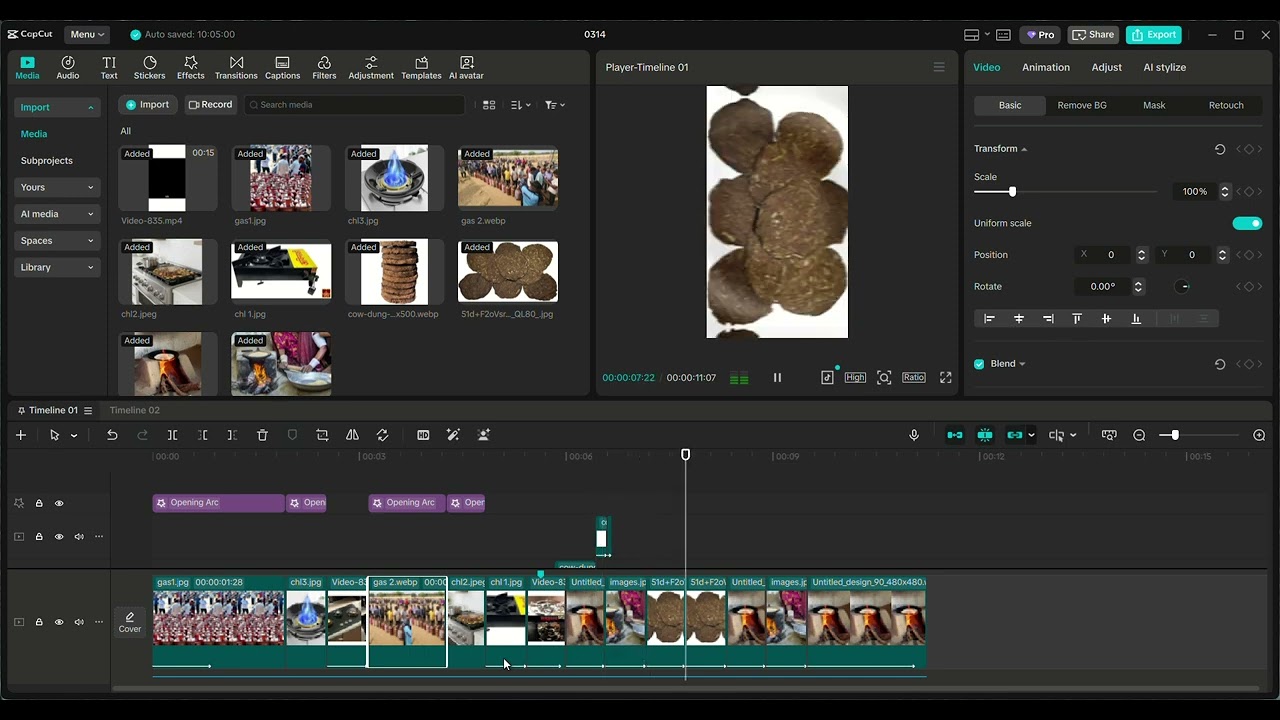Click the Share button

pos(1093,34)
